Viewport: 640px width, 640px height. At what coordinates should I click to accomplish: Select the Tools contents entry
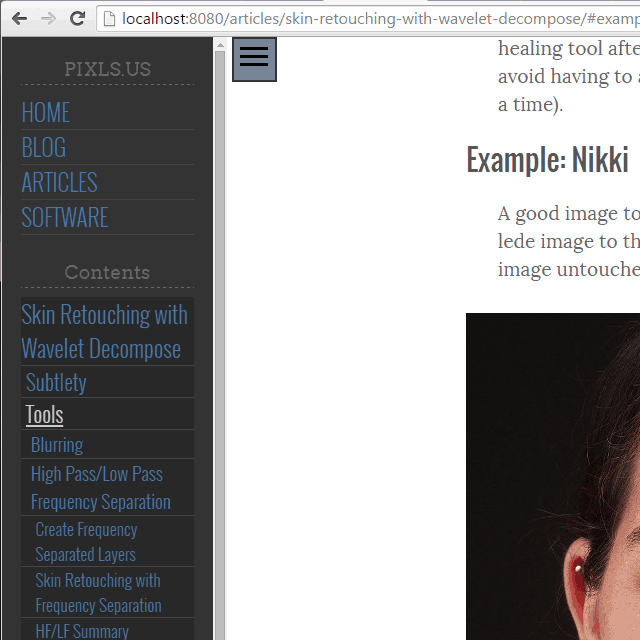[44, 414]
